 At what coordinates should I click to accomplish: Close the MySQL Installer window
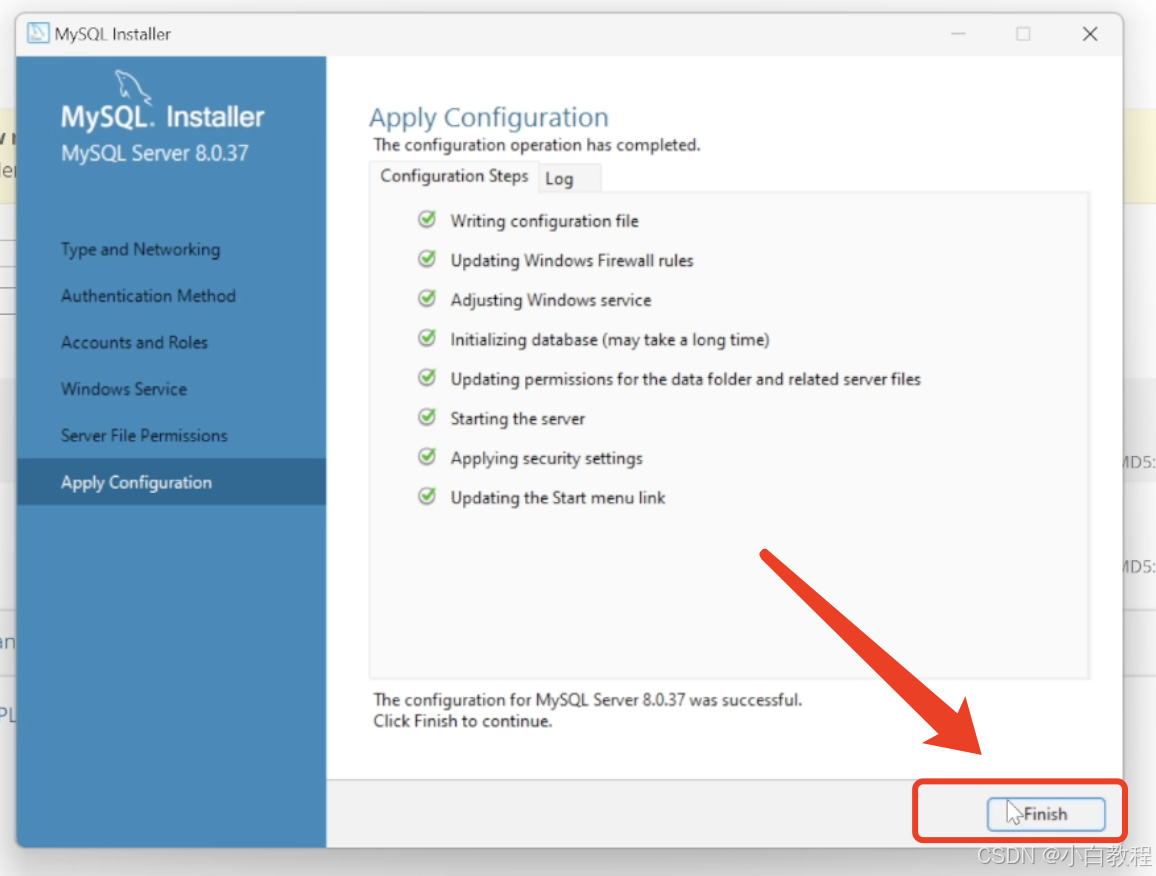(x=1090, y=34)
